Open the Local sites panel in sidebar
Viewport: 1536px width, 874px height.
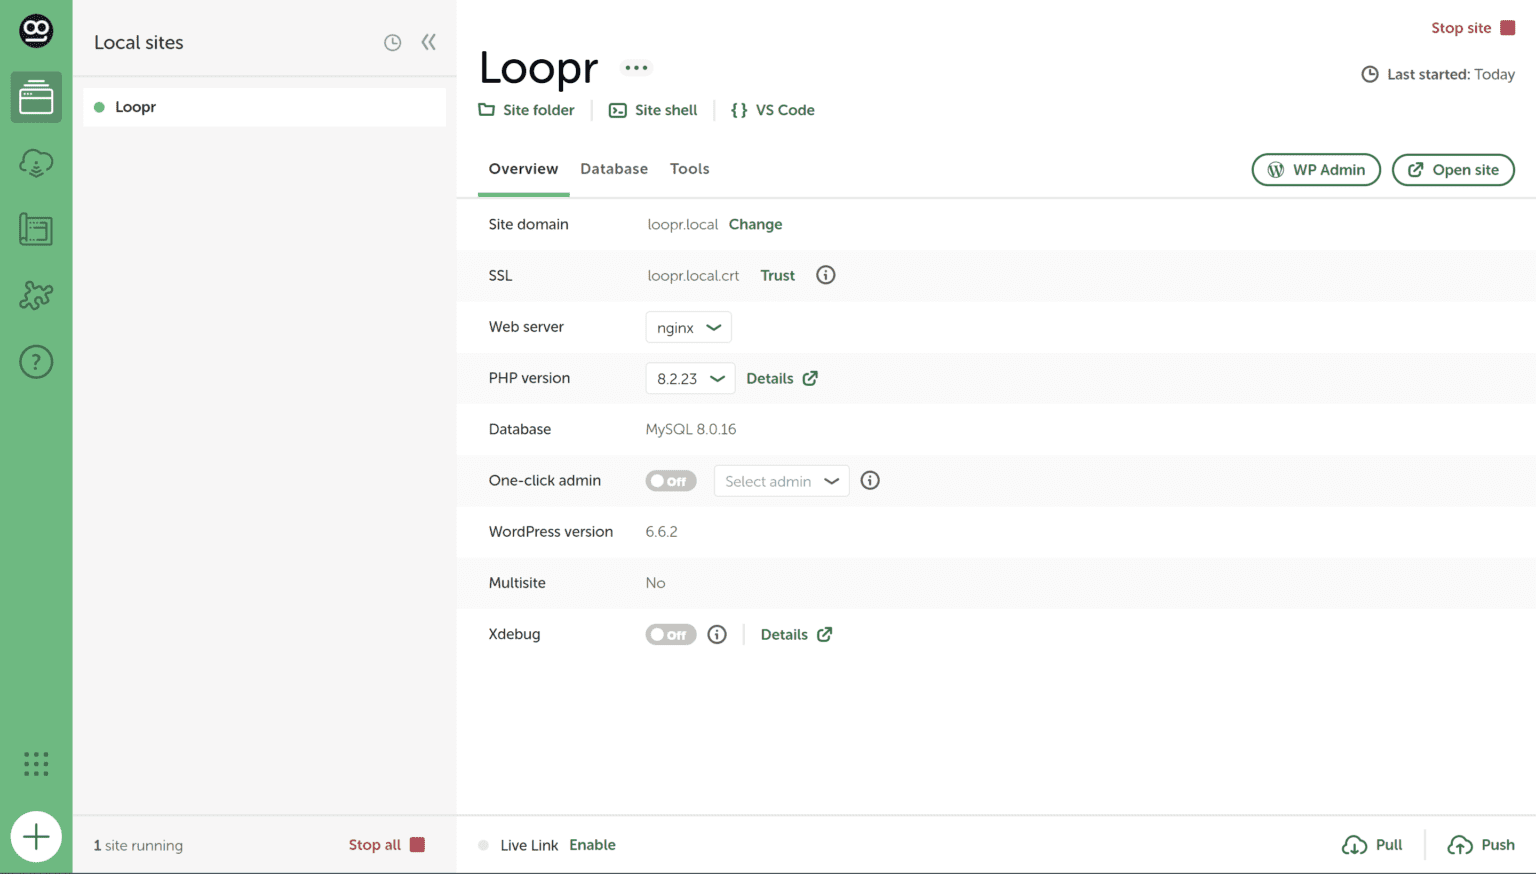point(36,97)
